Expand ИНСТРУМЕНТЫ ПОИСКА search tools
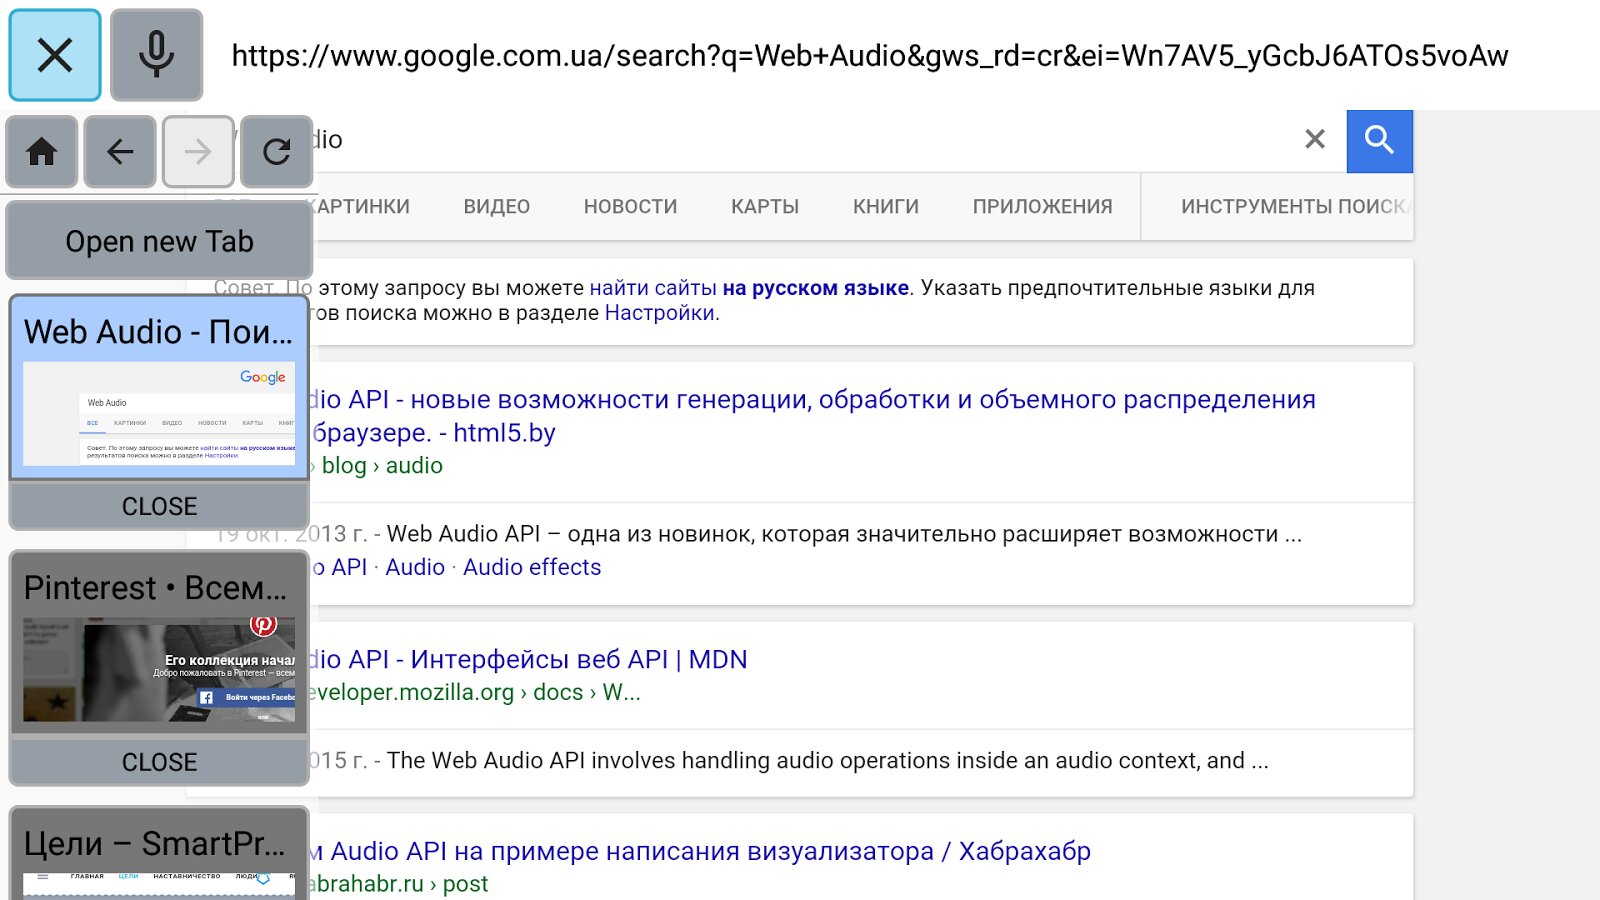The width and height of the screenshot is (1600, 900). tap(1292, 207)
